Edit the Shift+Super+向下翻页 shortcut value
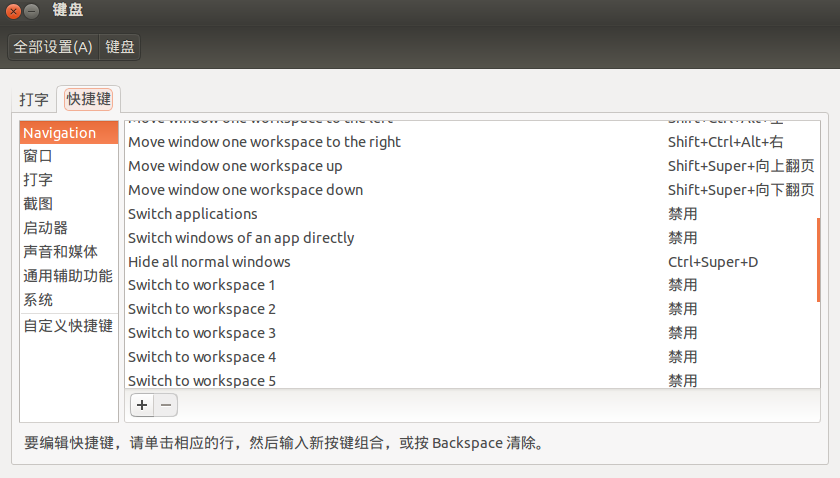This screenshot has width=840, height=478. (741, 190)
